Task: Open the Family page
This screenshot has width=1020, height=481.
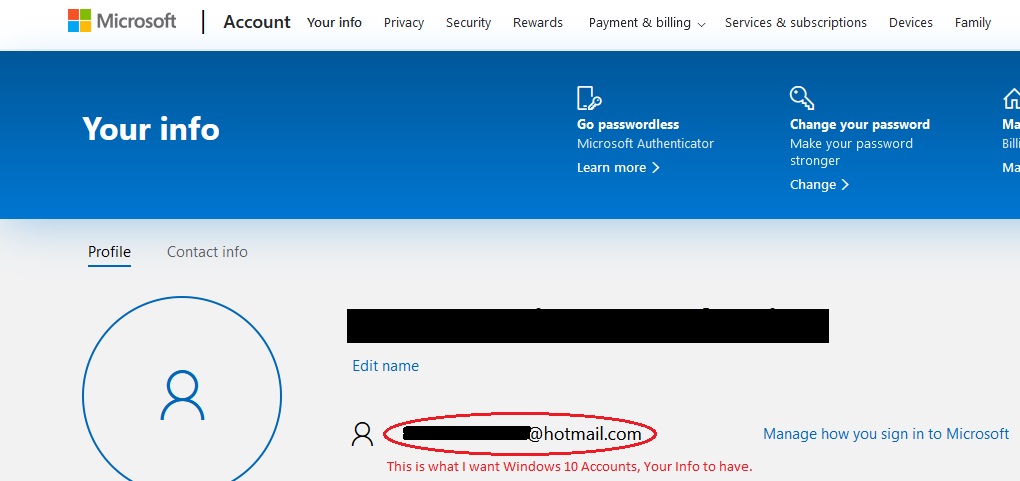Action: 973,23
